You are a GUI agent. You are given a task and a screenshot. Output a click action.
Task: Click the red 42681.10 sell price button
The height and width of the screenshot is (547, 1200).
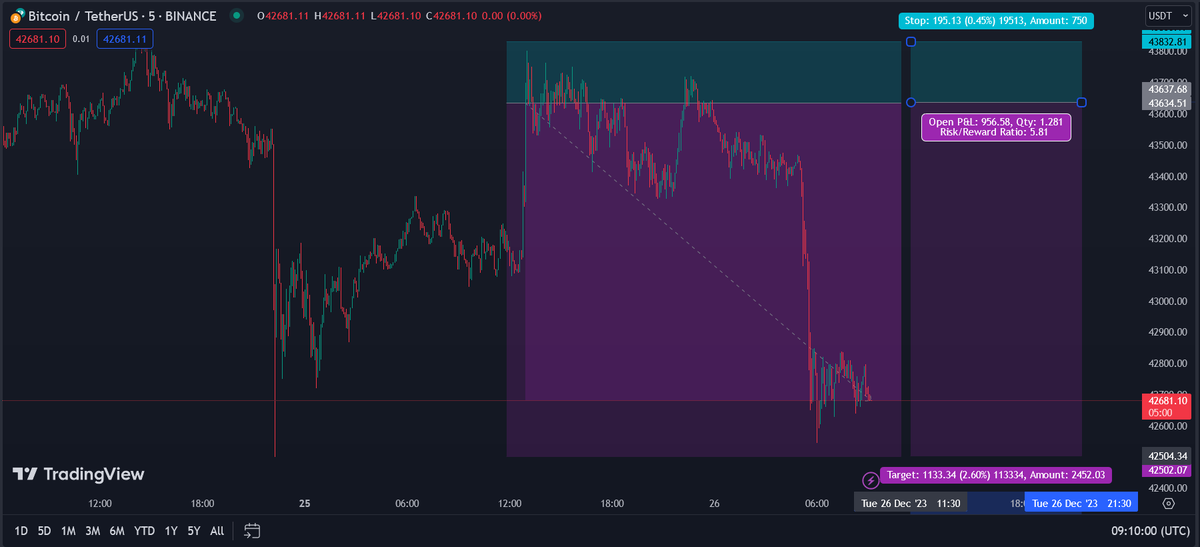click(x=38, y=39)
